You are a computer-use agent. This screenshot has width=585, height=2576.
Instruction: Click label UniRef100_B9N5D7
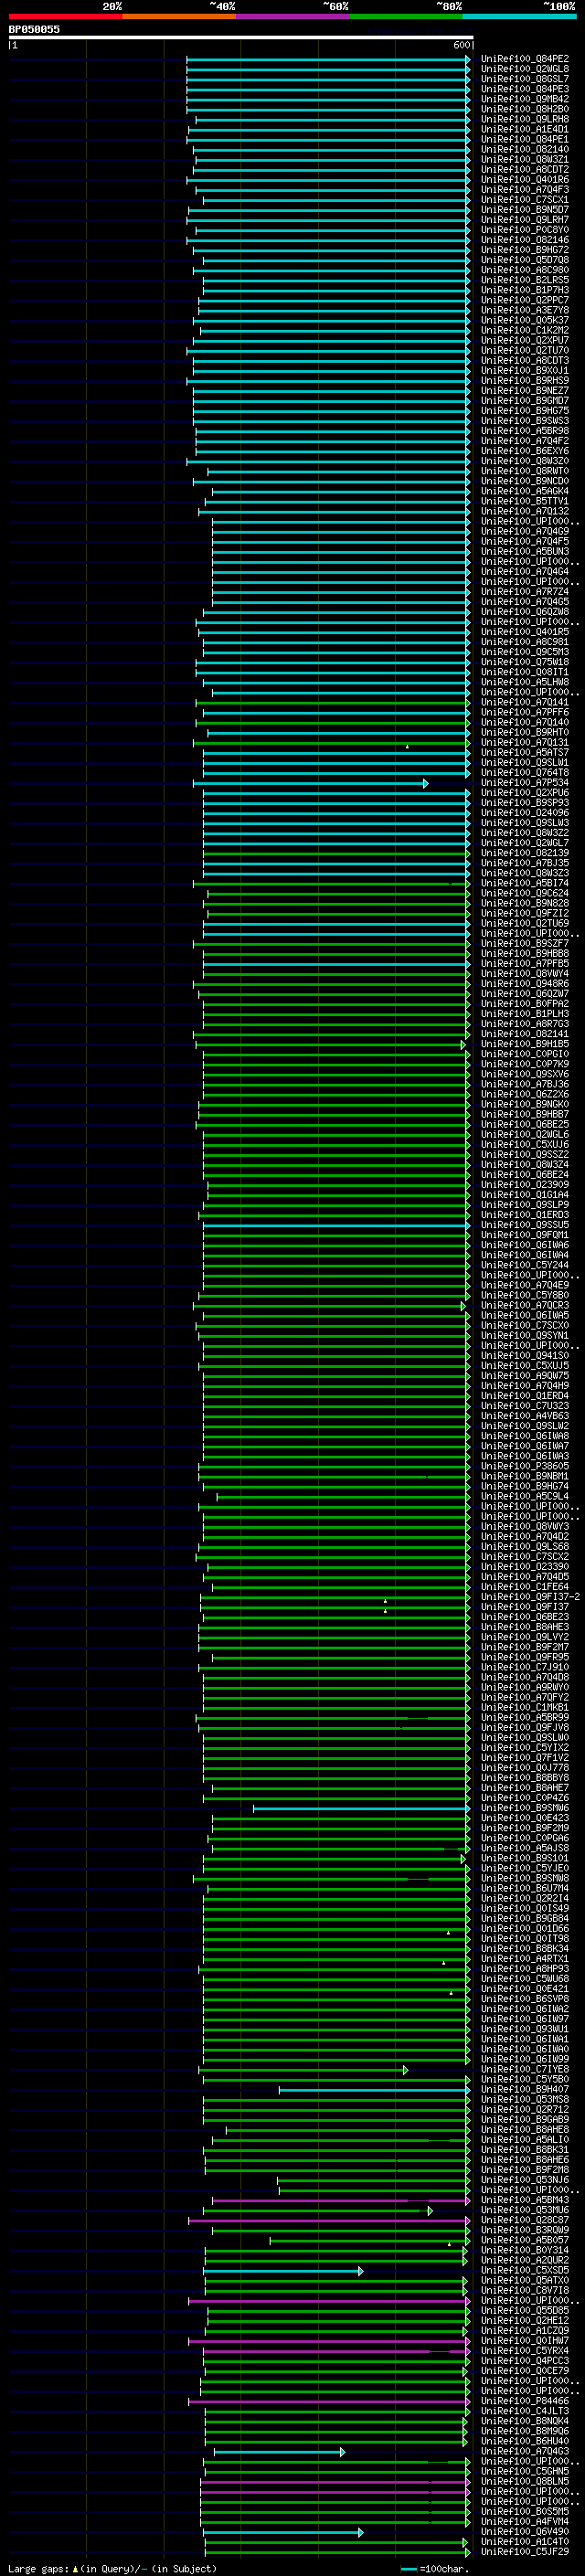pos(525,210)
